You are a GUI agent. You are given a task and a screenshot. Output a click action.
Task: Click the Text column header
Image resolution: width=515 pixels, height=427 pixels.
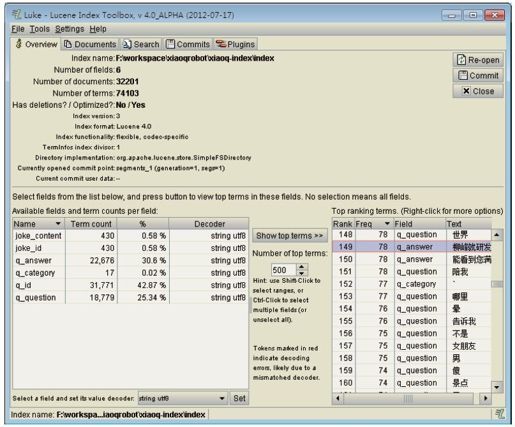pyautogui.click(x=468, y=224)
